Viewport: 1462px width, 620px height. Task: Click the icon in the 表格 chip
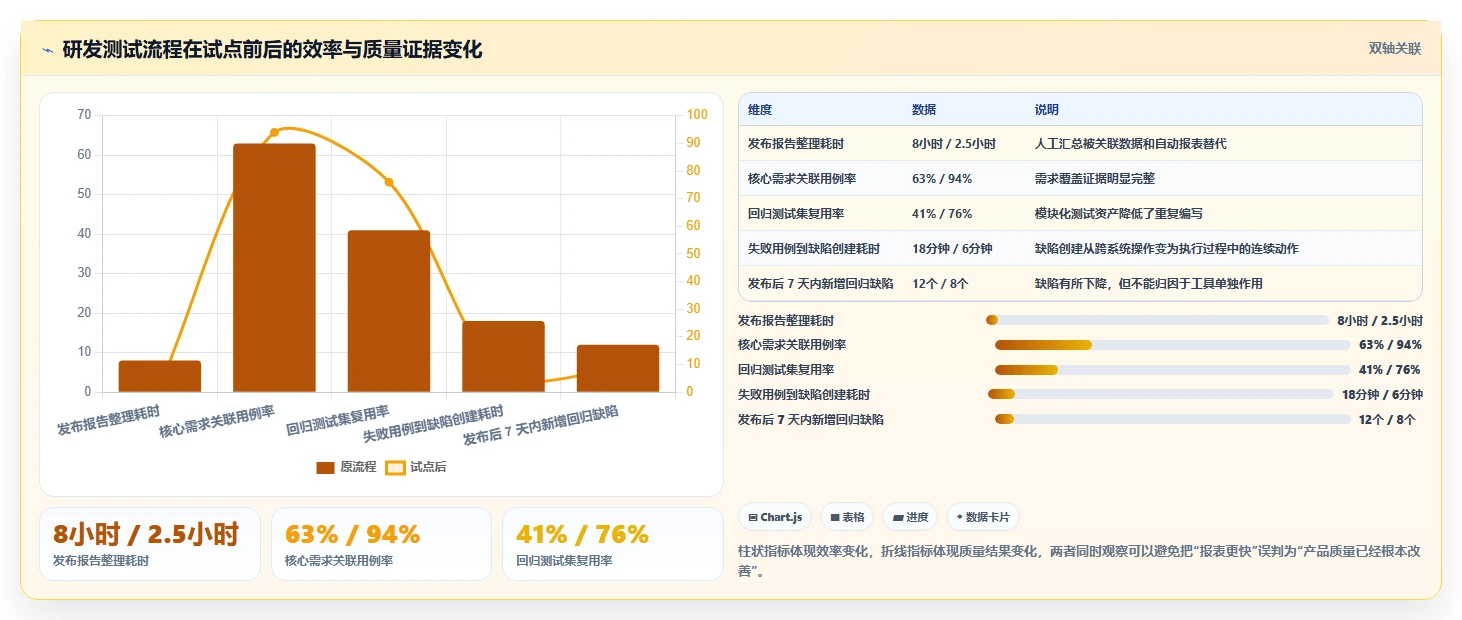click(835, 517)
